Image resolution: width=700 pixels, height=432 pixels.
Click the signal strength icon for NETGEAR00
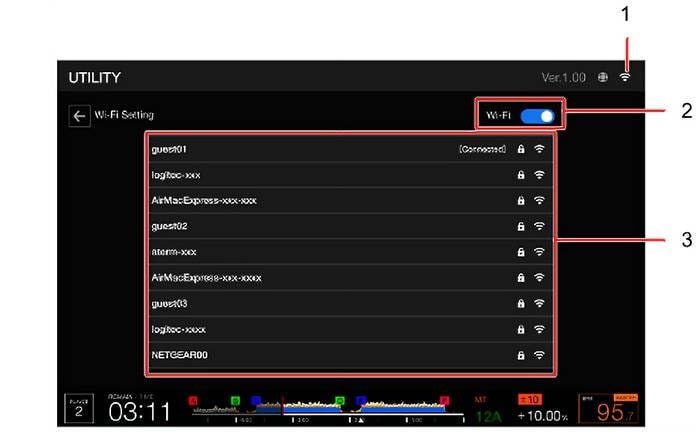539,354
